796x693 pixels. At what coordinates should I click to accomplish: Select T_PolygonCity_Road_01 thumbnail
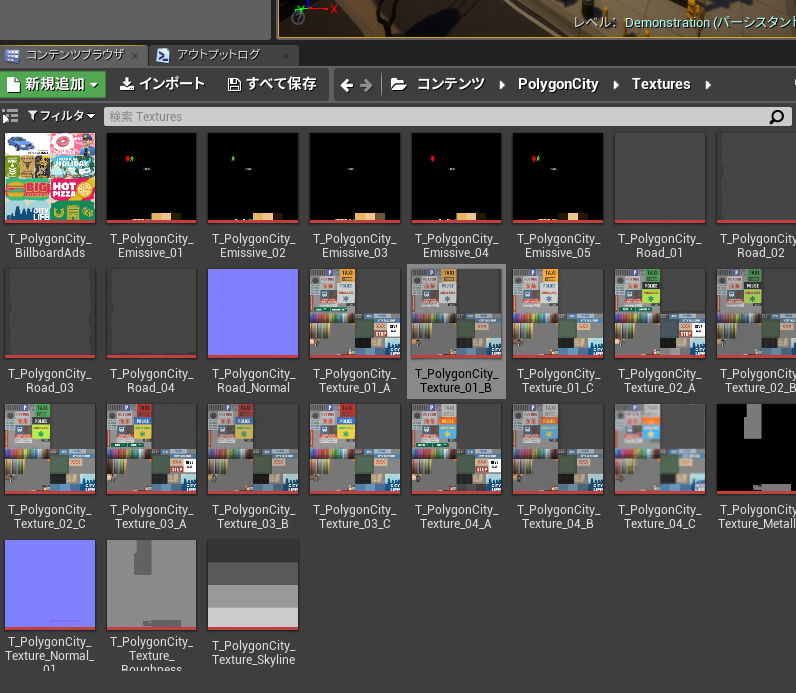coord(660,178)
